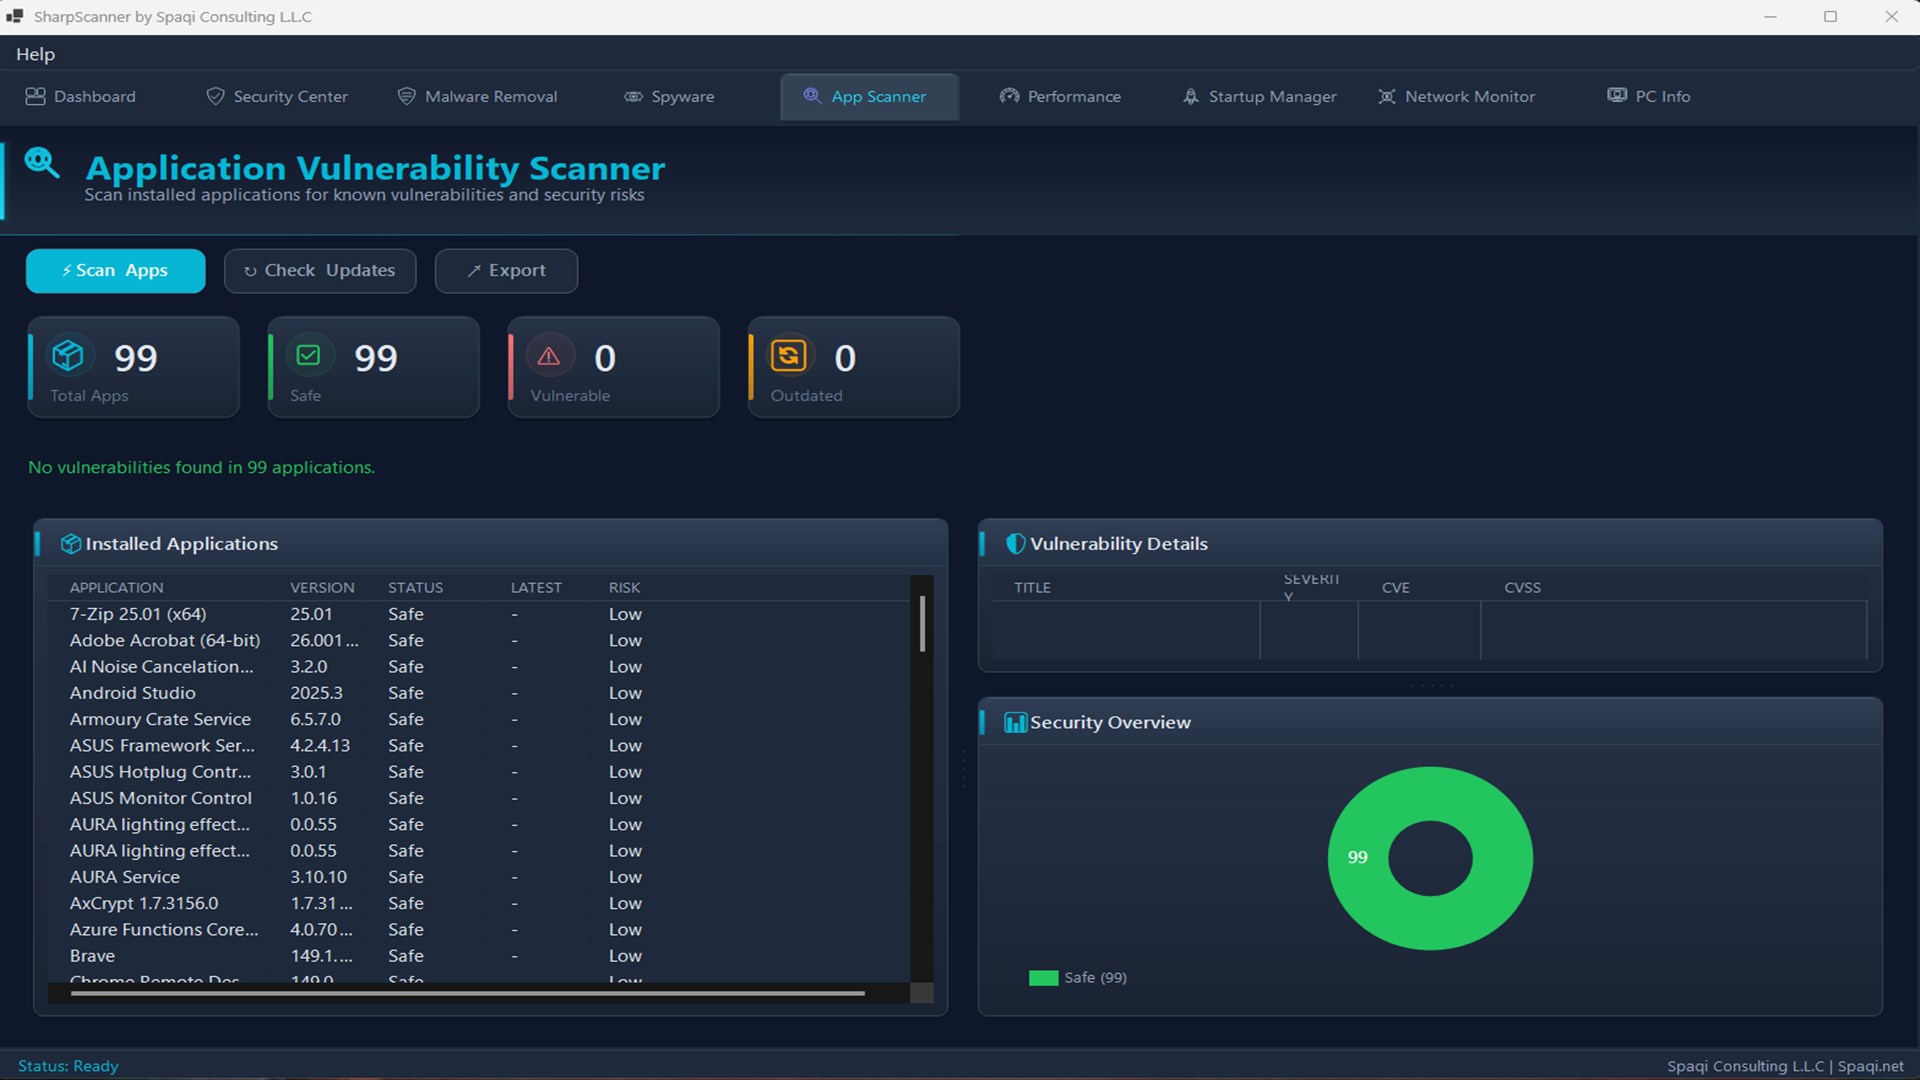This screenshot has width=1920, height=1080.
Task: Select the ASUS Monitor Control row
Action: click(x=480, y=798)
